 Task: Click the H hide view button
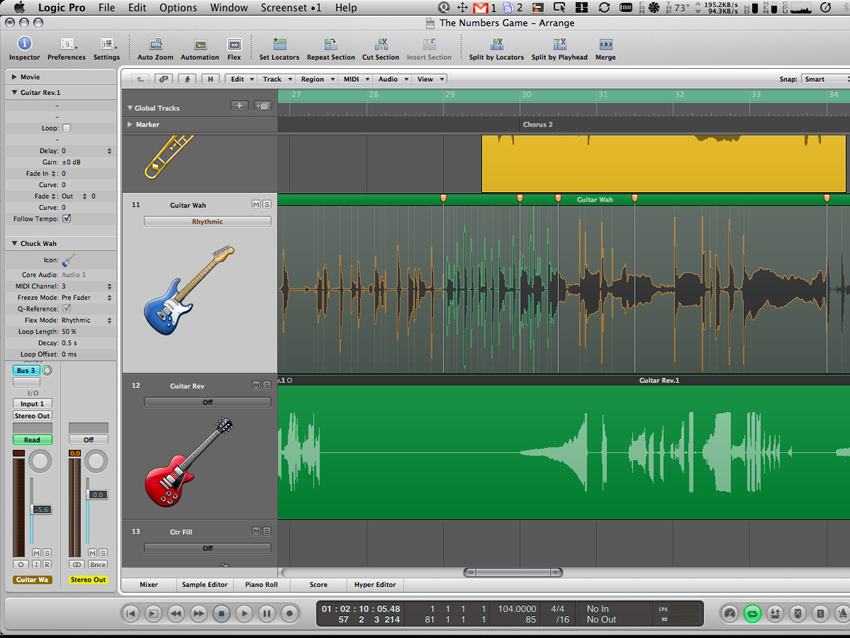210,79
